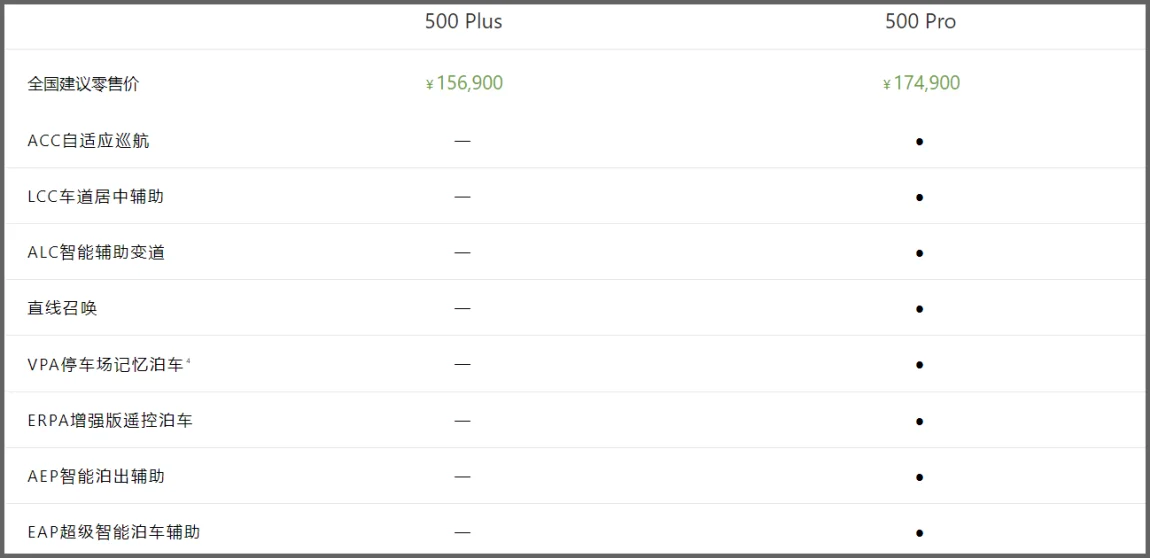
Task: Click the footnote 4 superscript after VPA停车场记忆泊车
Action: 188,360
